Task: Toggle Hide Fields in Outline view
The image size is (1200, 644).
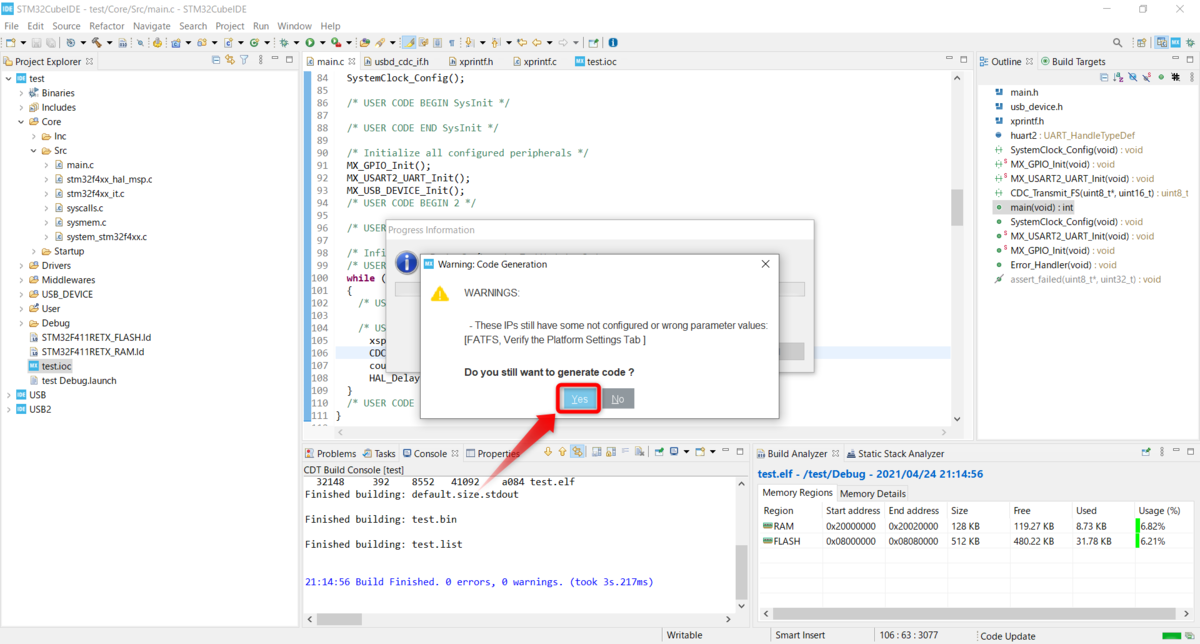Action: coord(1132,77)
